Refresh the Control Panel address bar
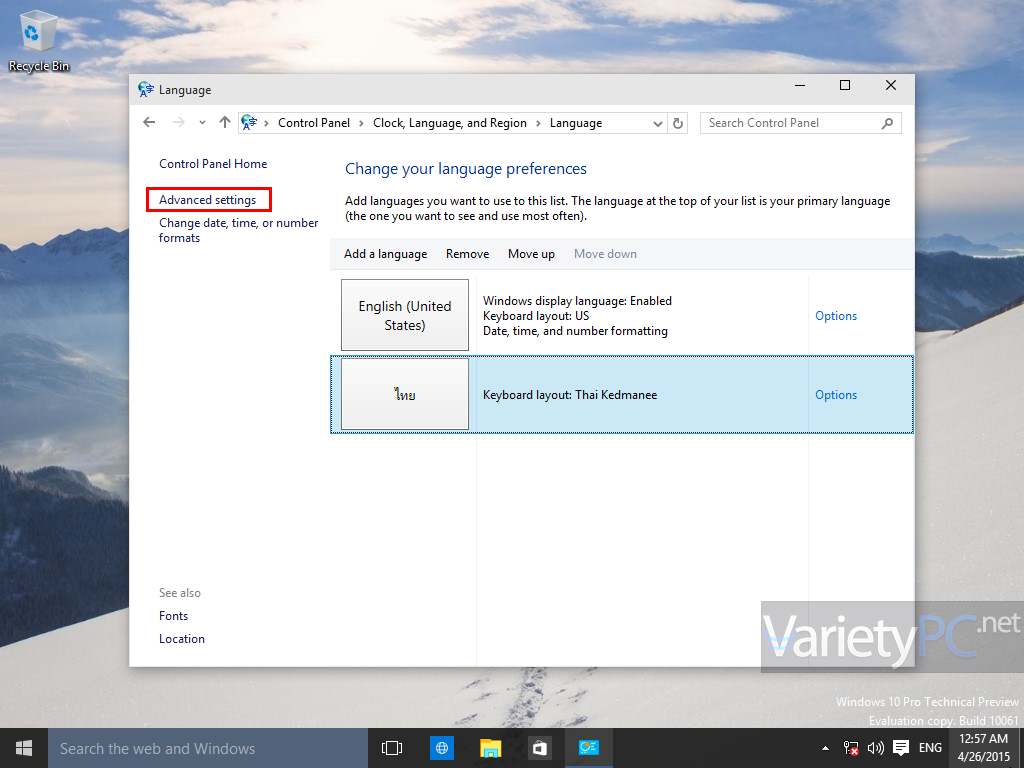1024x768 pixels. coord(678,123)
